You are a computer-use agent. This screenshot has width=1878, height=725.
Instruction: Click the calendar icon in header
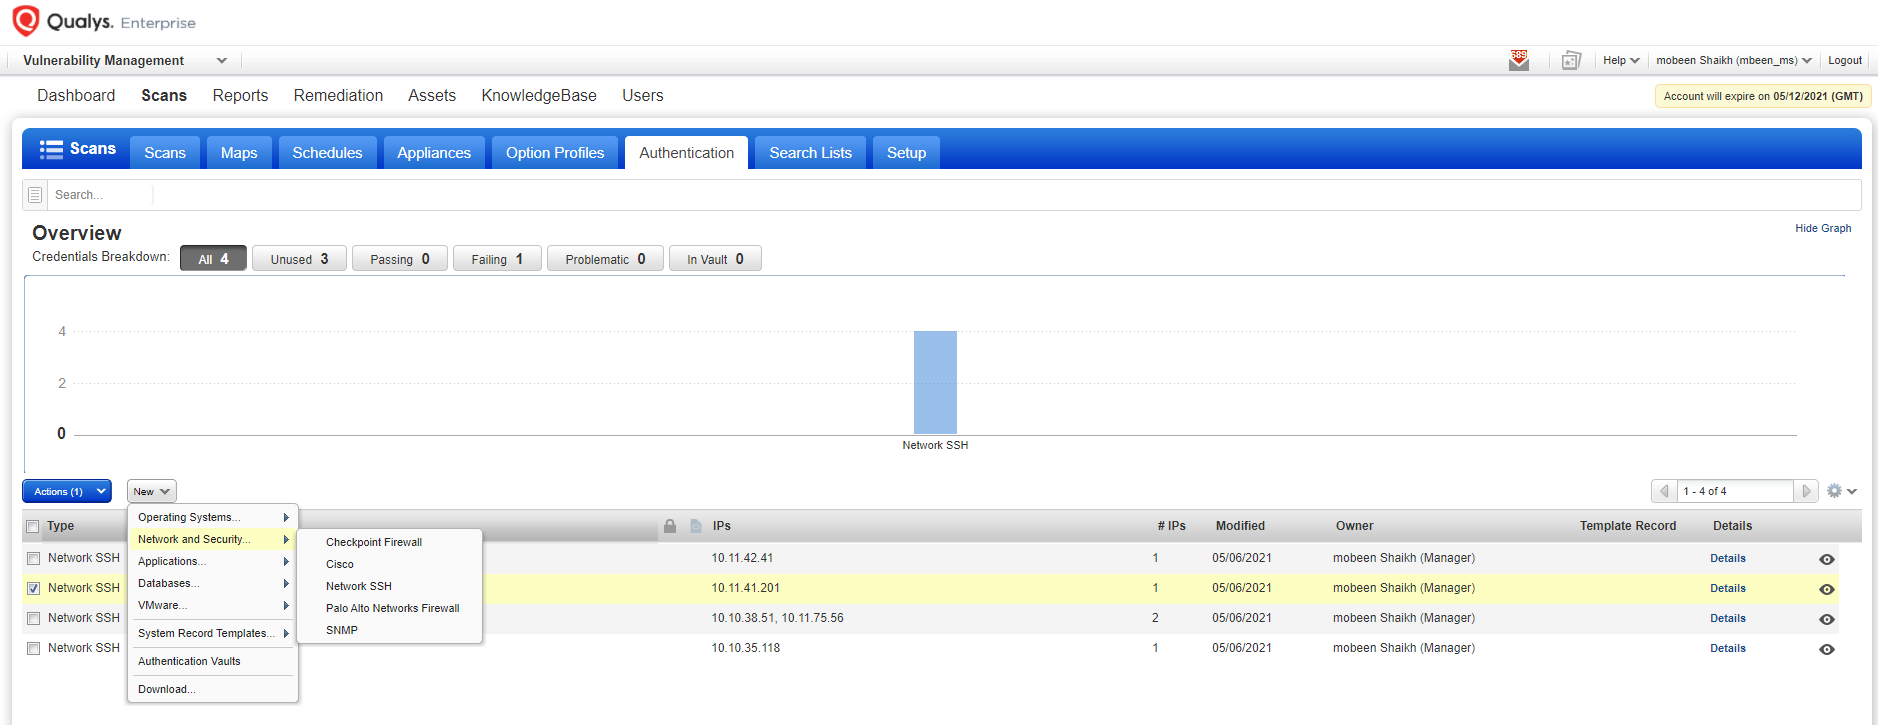1571,61
